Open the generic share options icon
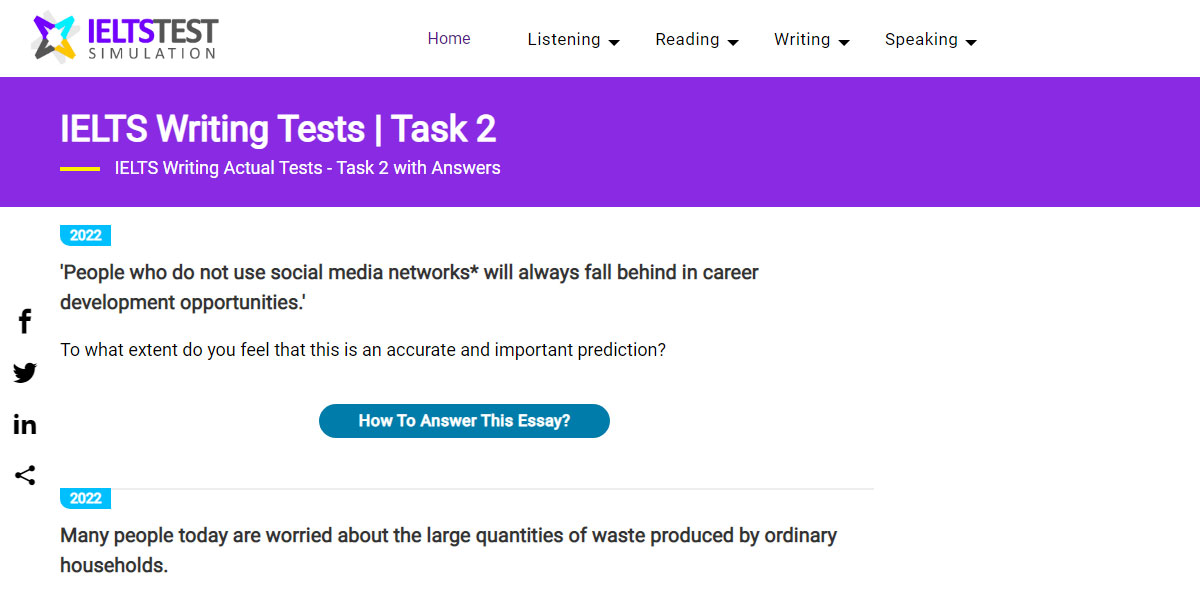Viewport: 1200px width, 600px height. [24, 475]
